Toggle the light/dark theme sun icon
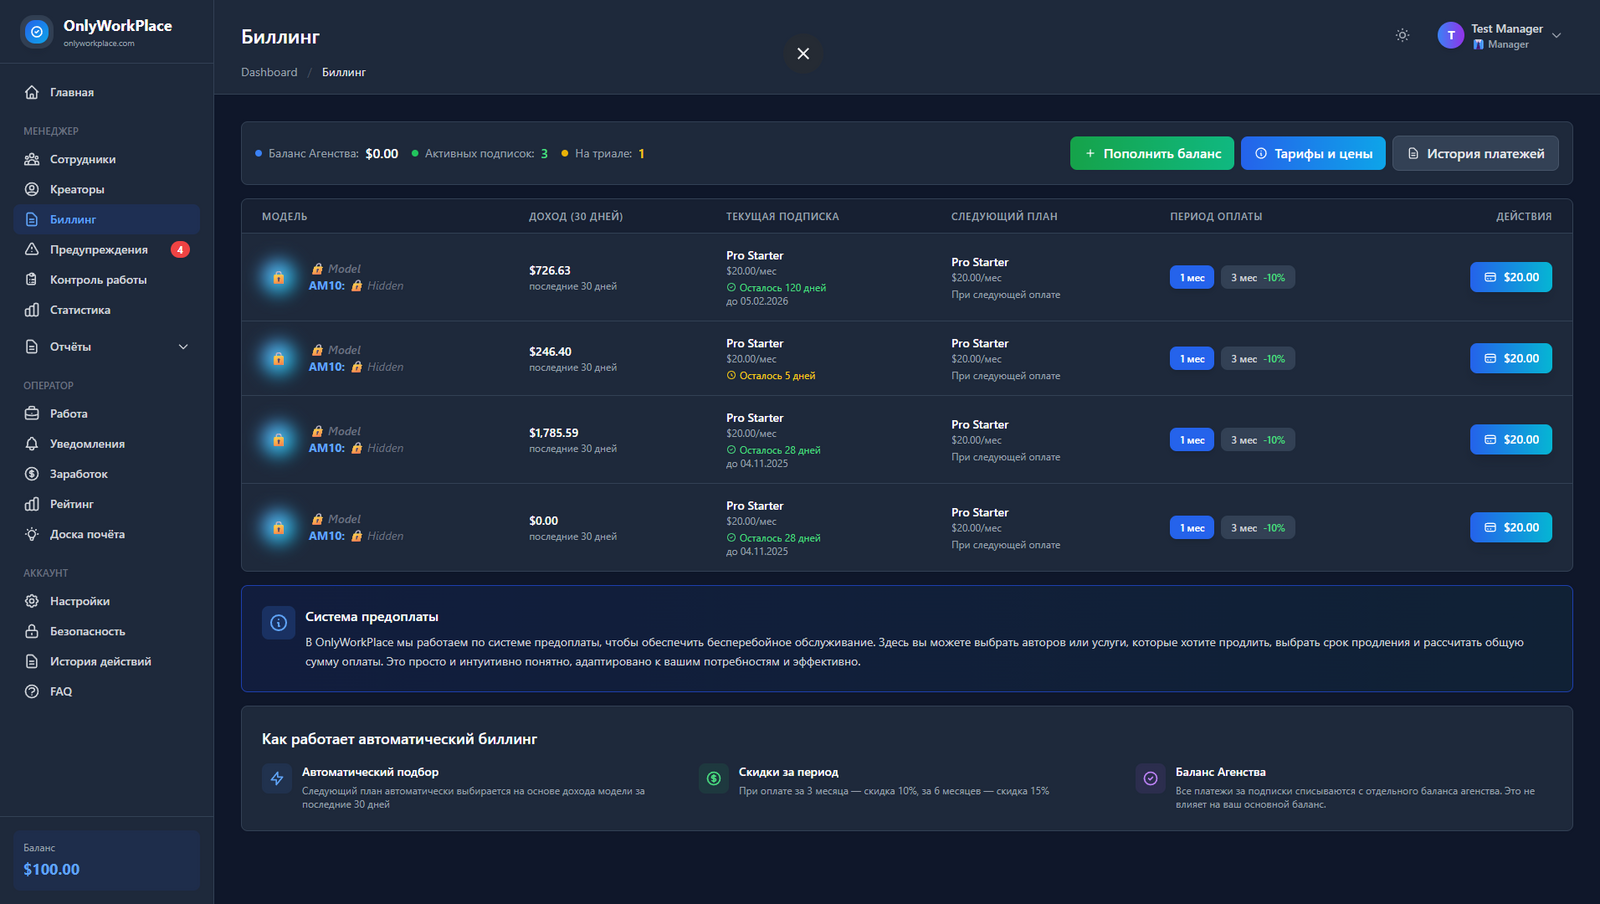This screenshot has height=904, width=1600. (1402, 35)
